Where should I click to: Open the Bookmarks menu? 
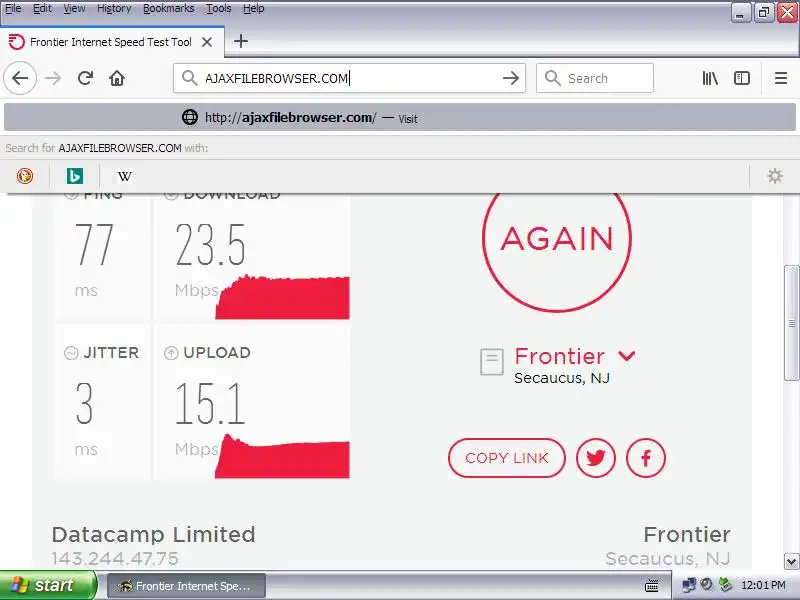(x=168, y=9)
